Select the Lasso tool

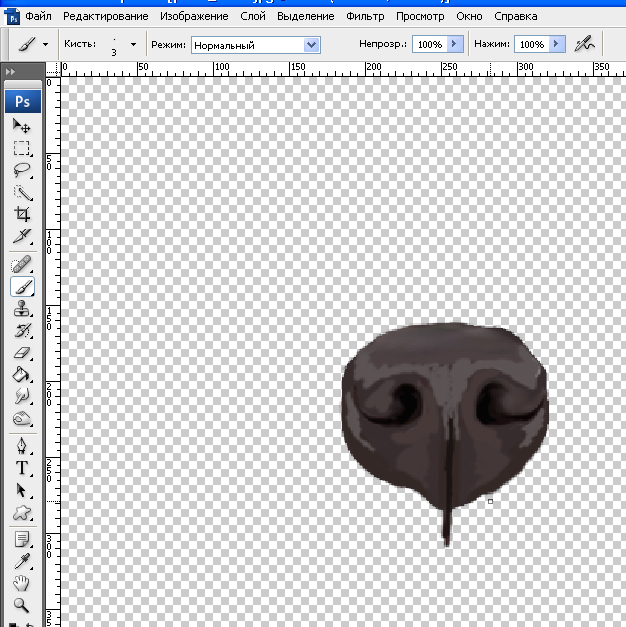pyautogui.click(x=22, y=171)
